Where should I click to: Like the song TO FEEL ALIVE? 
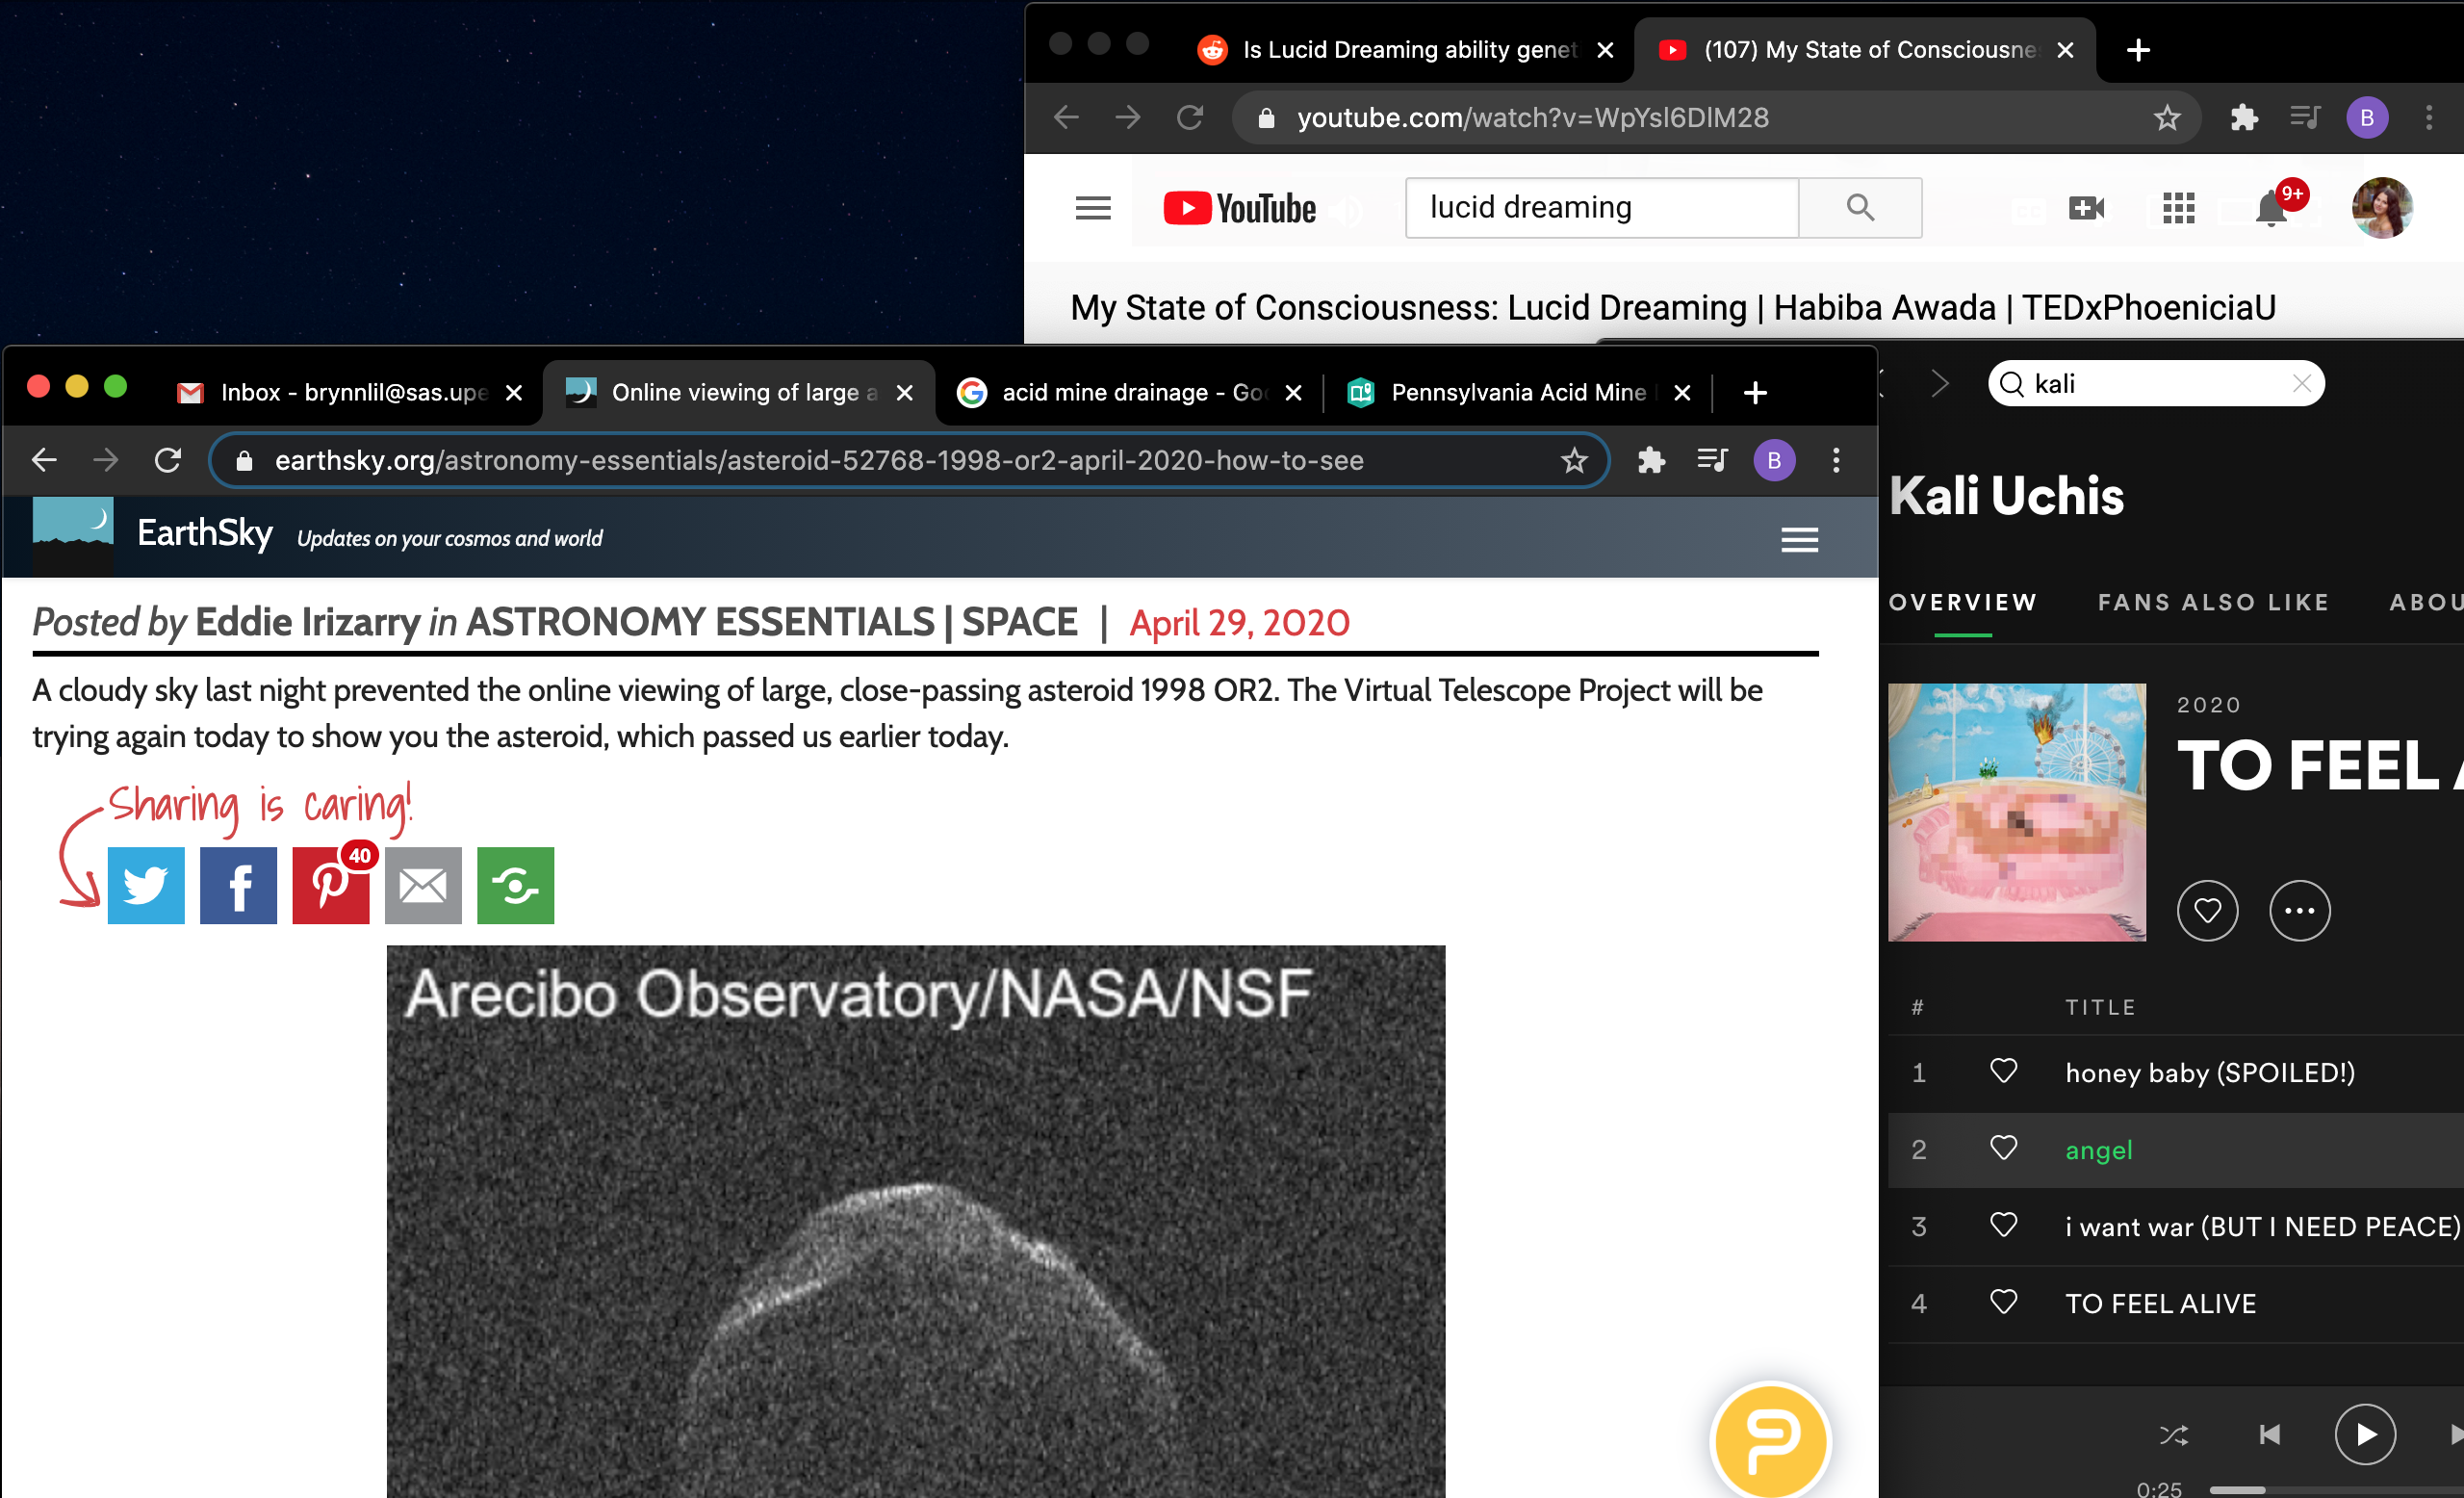(x=2003, y=1302)
